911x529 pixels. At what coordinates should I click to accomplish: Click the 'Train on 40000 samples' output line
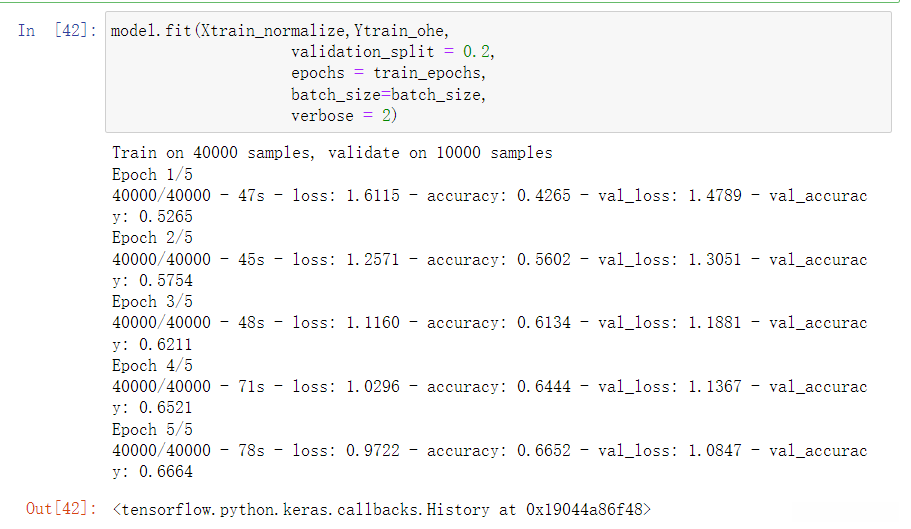tap(332, 153)
